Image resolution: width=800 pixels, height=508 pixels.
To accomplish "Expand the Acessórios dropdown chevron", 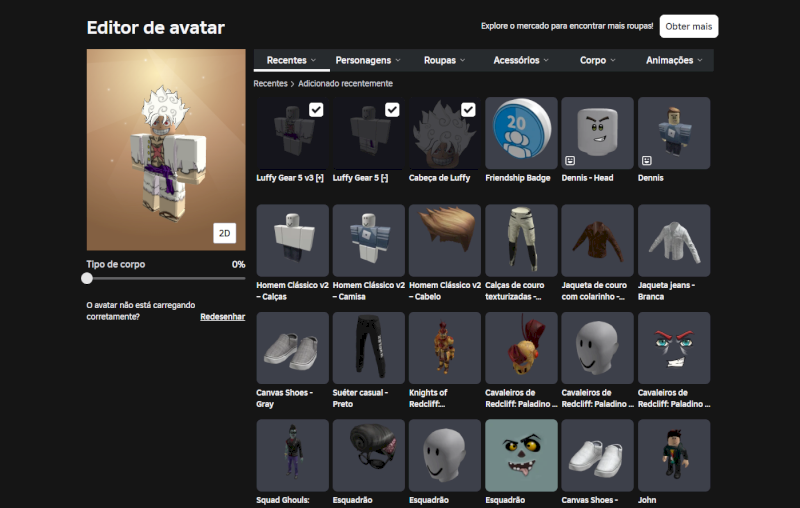I will pyautogui.click(x=546, y=60).
